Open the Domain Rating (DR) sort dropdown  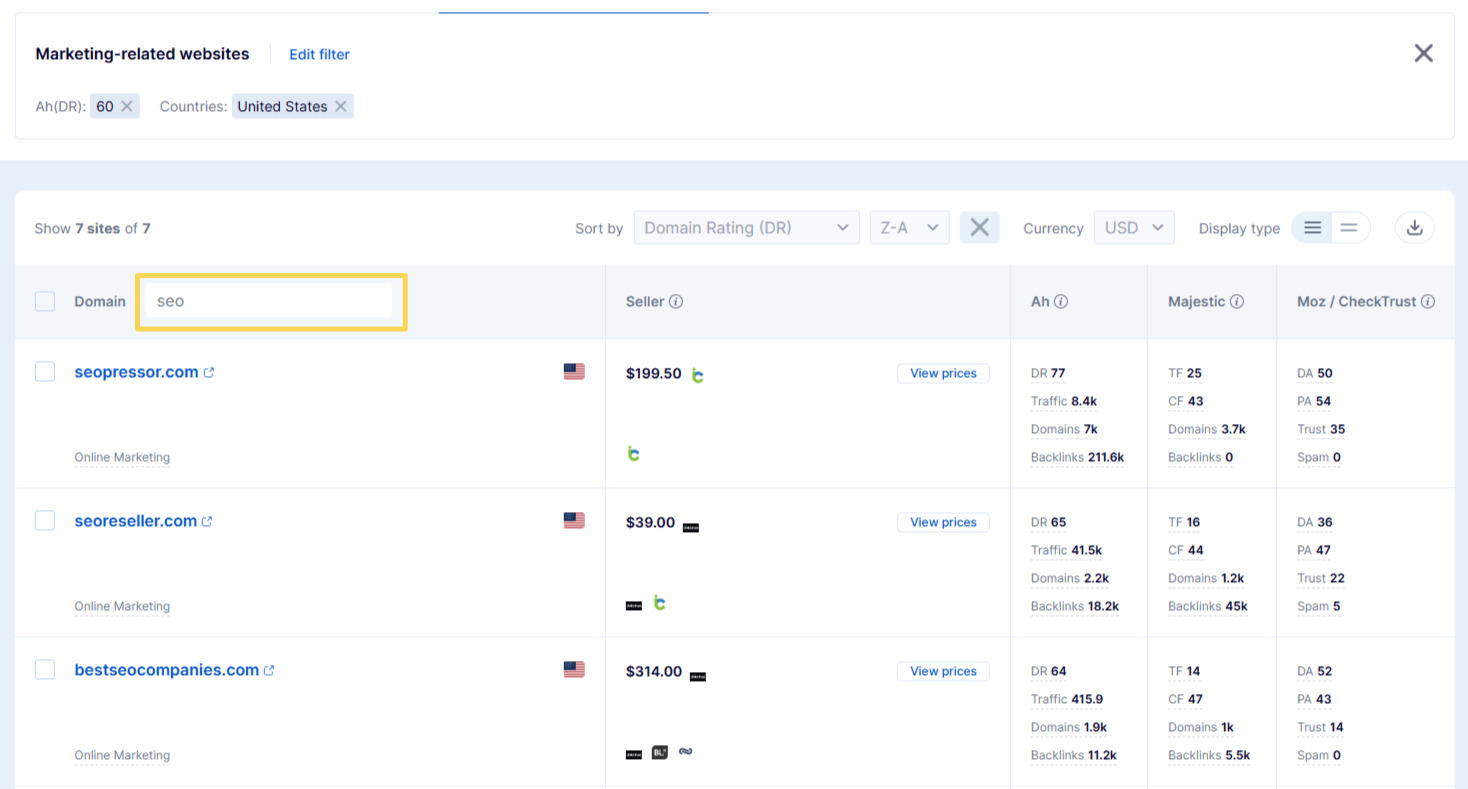pyautogui.click(x=746, y=228)
